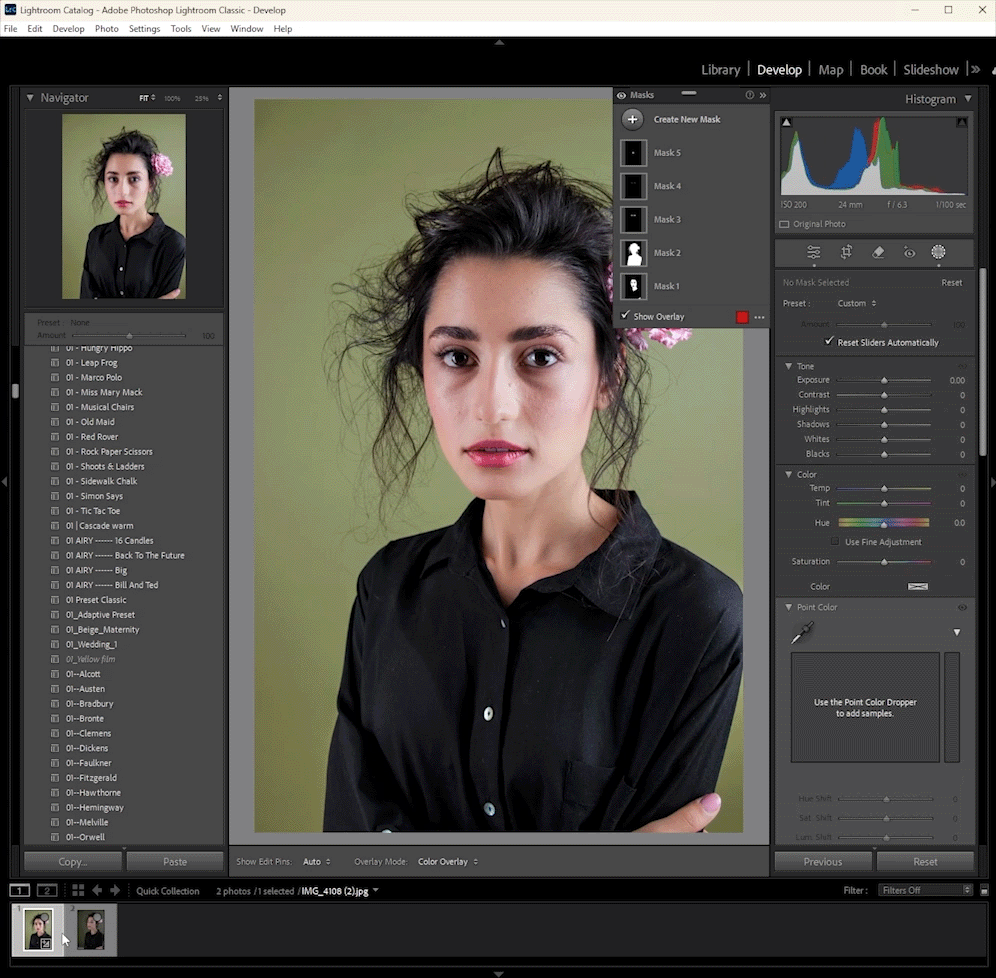
Task: Select the Masking tool icon
Action: (x=938, y=252)
